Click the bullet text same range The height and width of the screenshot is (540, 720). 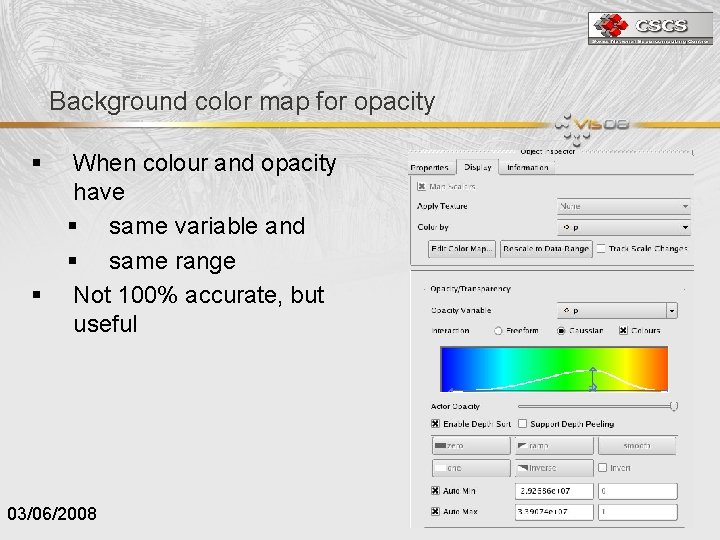click(x=172, y=262)
